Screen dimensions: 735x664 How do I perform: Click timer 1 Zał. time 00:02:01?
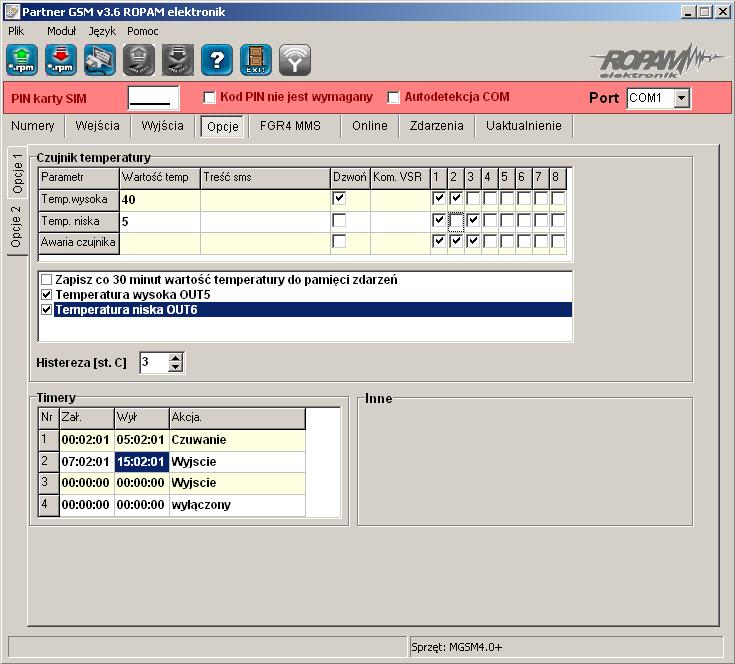(87, 440)
